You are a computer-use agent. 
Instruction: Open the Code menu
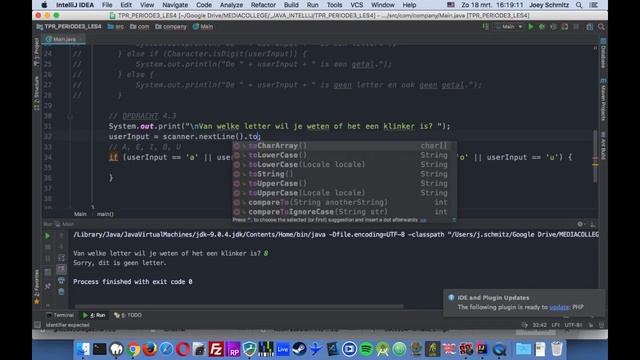204,5
